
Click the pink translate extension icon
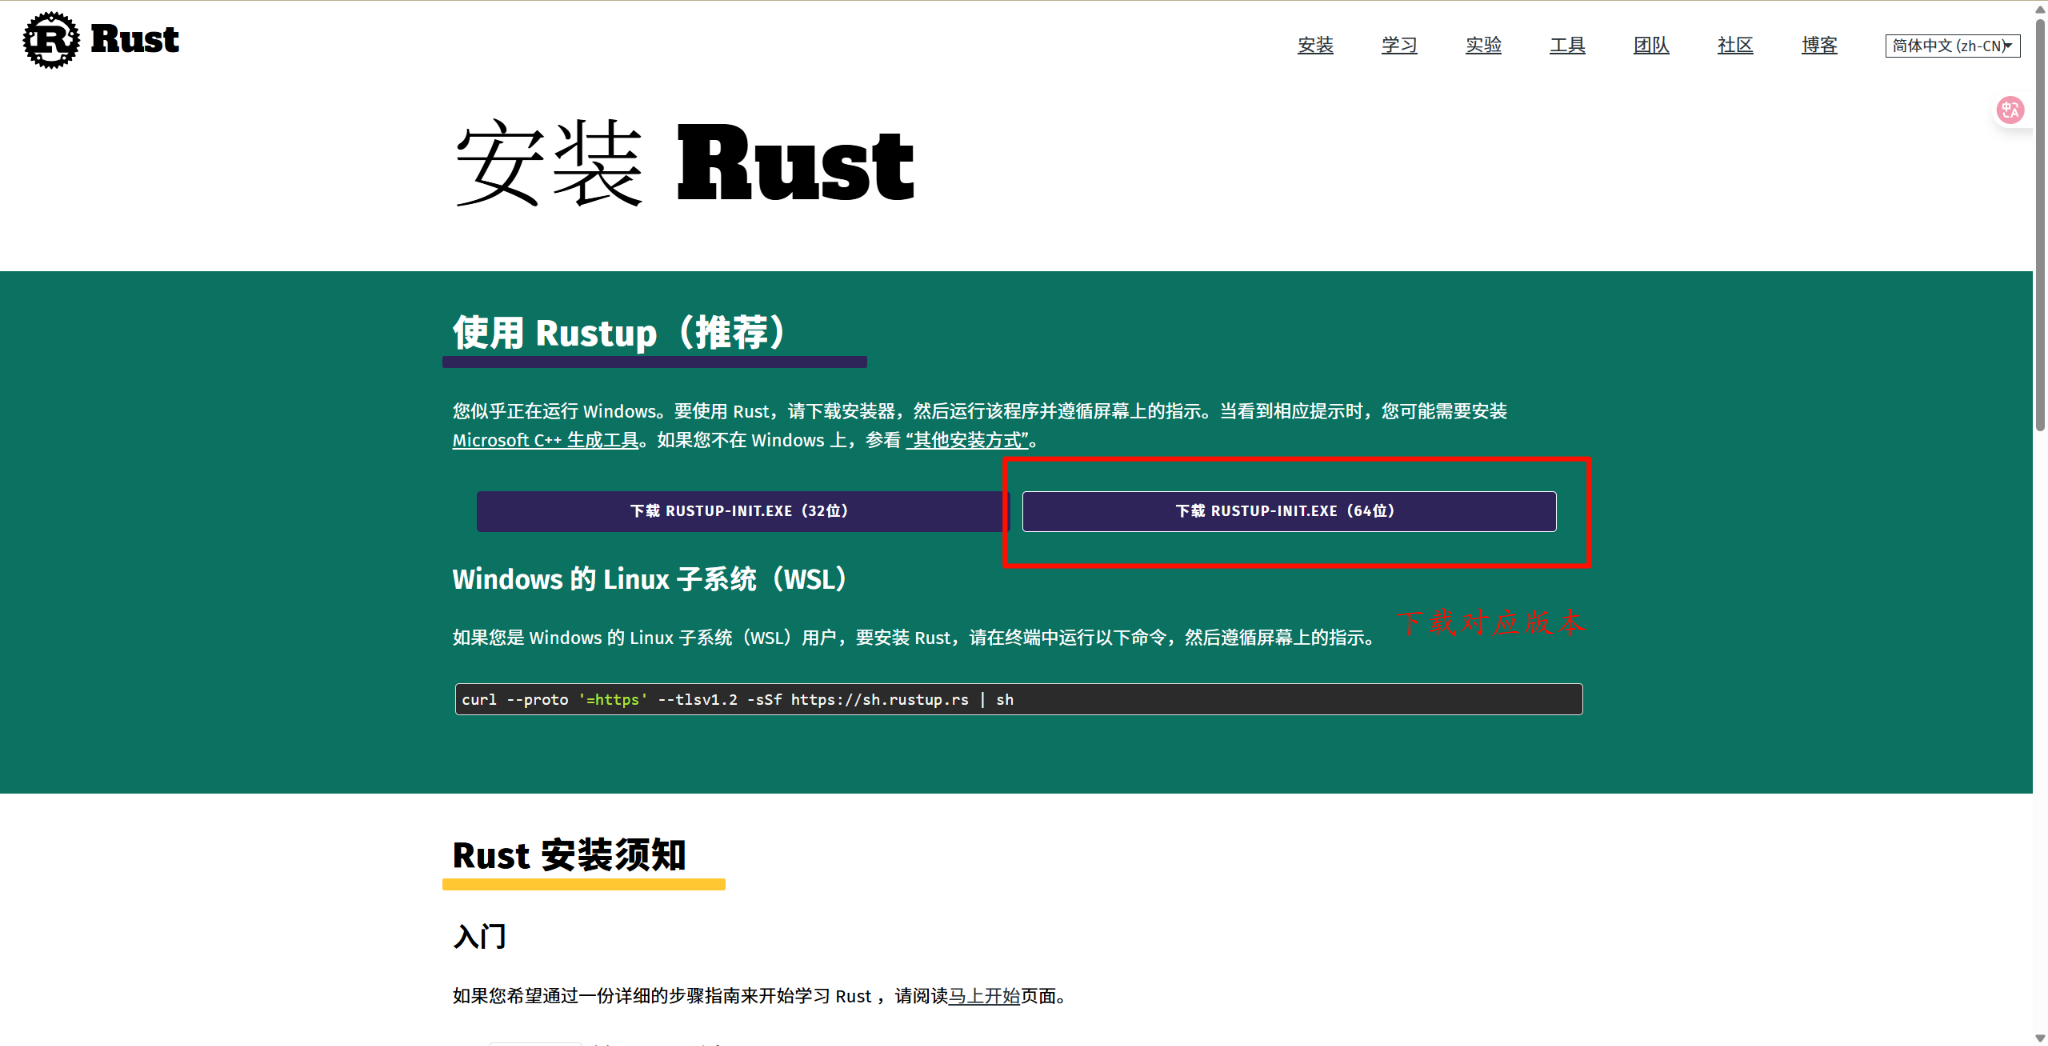pos(2010,110)
